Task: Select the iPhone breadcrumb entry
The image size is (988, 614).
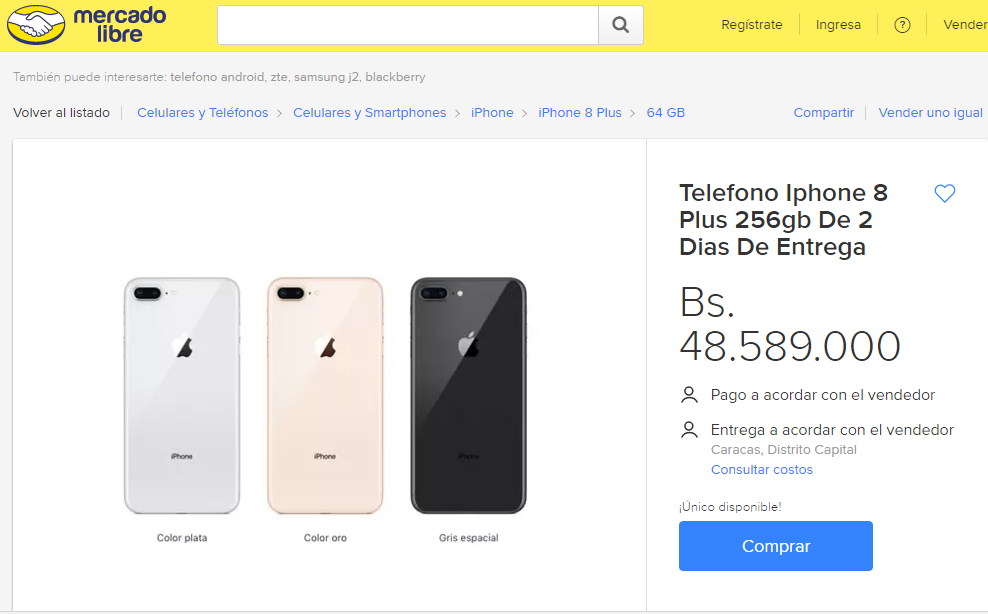Action: pyautogui.click(x=492, y=113)
